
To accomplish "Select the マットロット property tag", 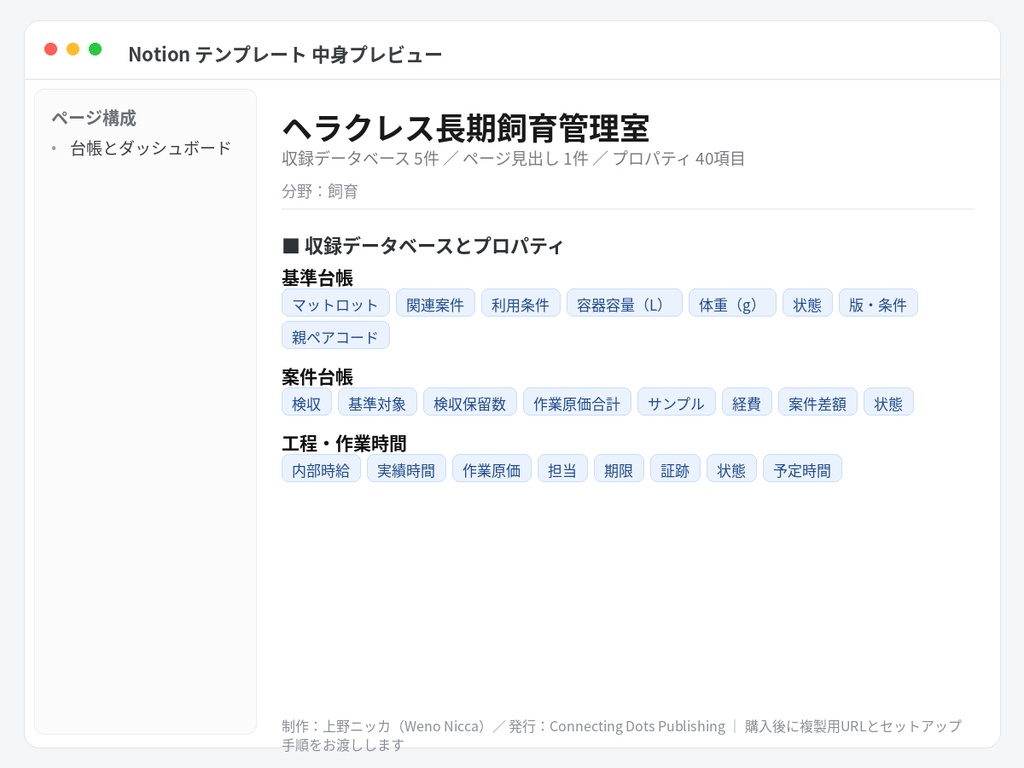I will coord(336,303).
